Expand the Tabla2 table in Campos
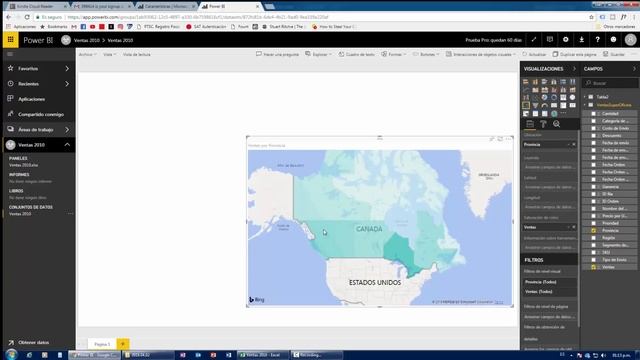The image size is (640, 360). [x=585, y=97]
